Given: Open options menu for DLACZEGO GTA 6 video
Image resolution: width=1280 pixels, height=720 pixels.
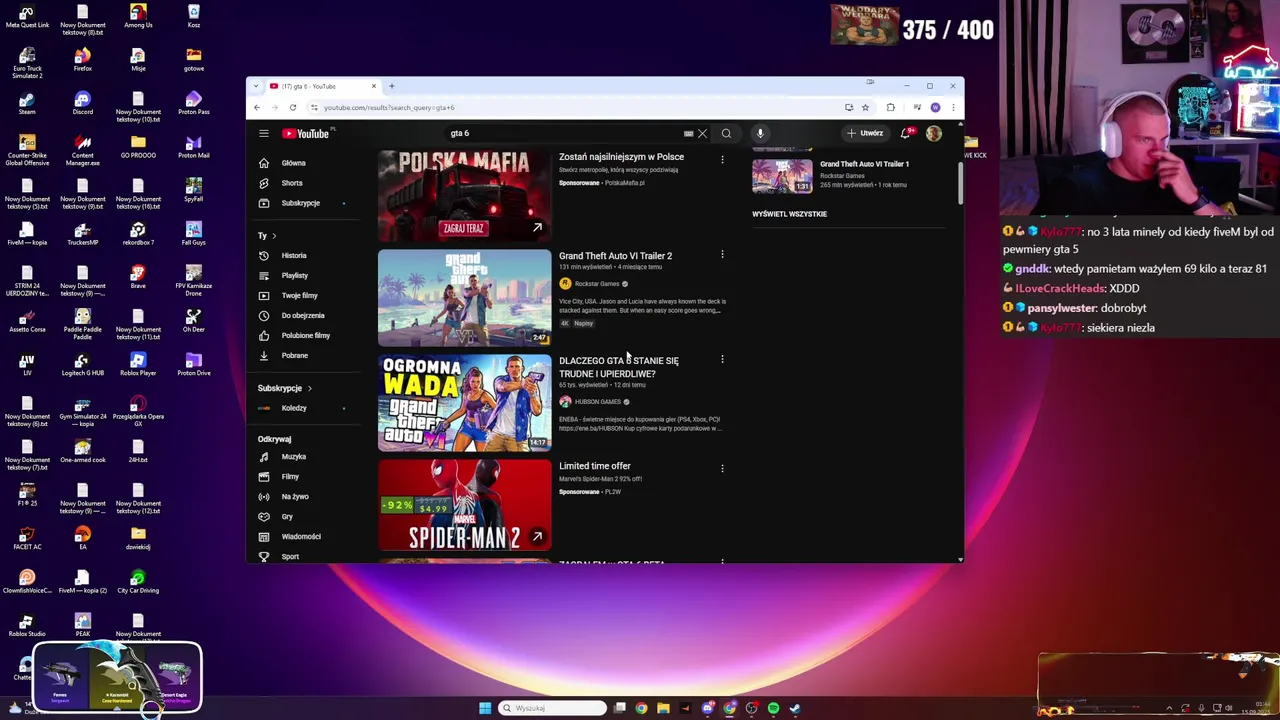Looking at the screenshot, I should 722,360.
